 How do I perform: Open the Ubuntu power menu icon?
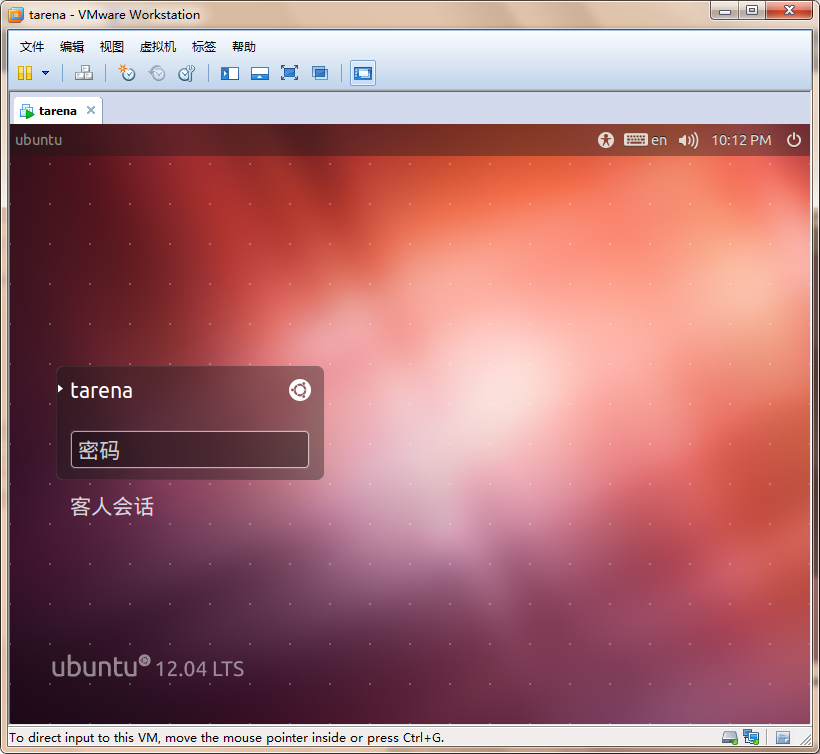click(793, 140)
